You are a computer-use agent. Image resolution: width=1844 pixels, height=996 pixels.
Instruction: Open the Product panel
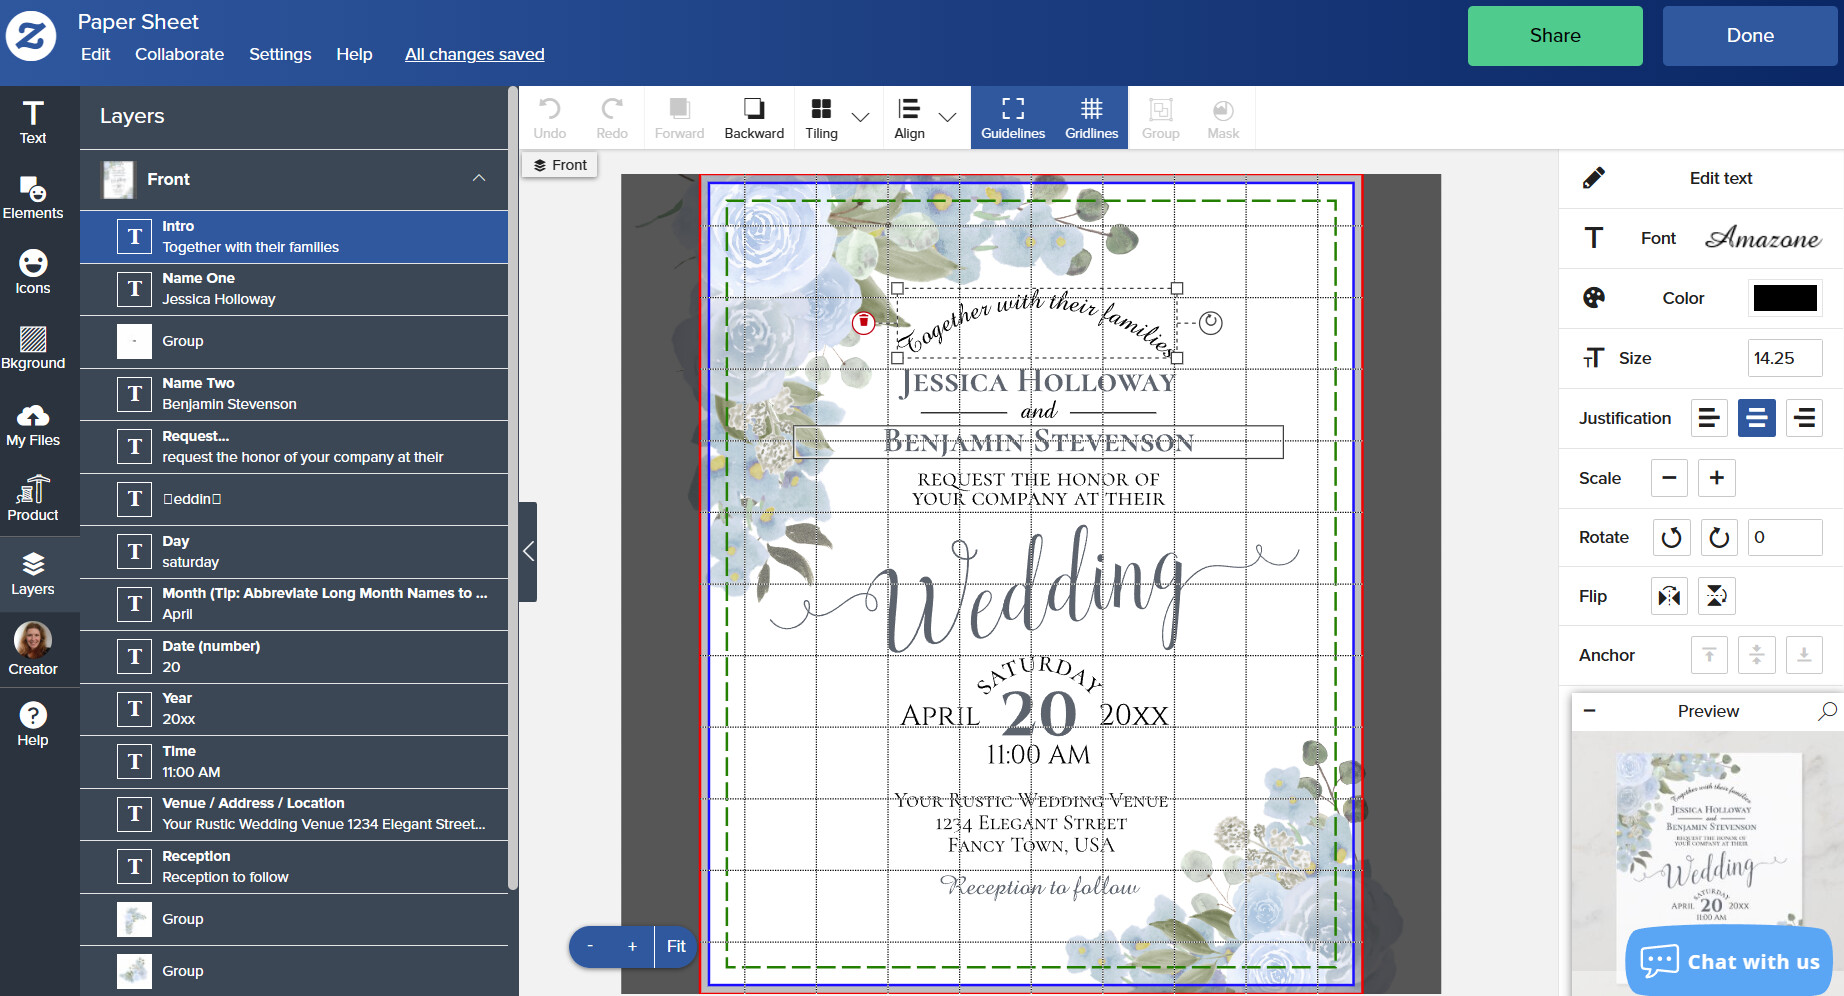pos(33,499)
